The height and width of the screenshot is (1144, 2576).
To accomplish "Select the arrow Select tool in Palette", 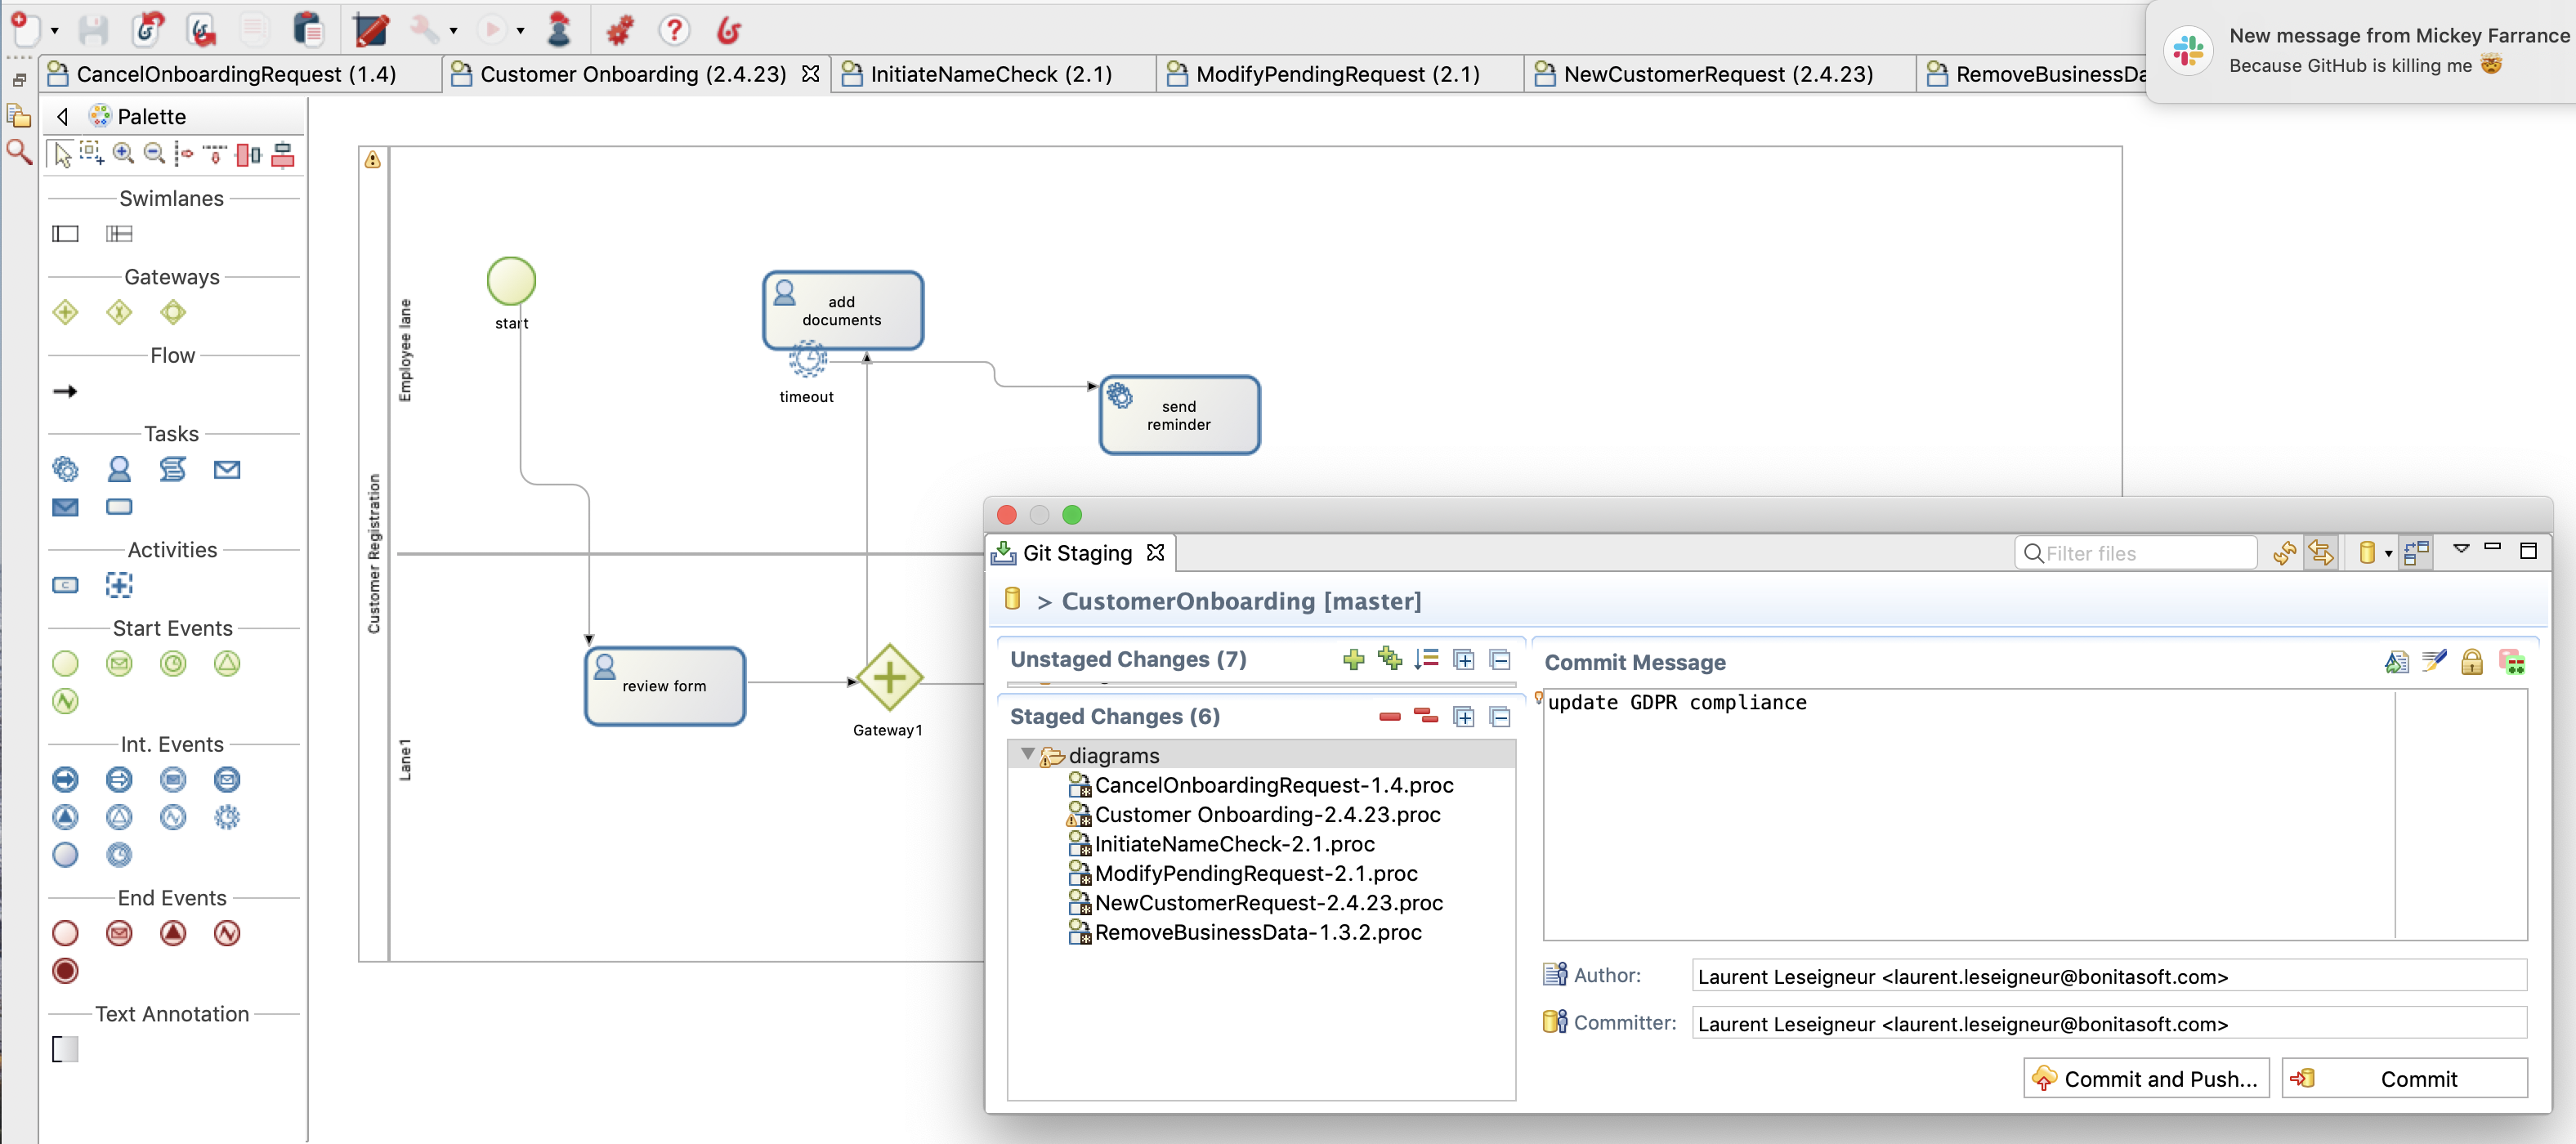I will [62, 154].
